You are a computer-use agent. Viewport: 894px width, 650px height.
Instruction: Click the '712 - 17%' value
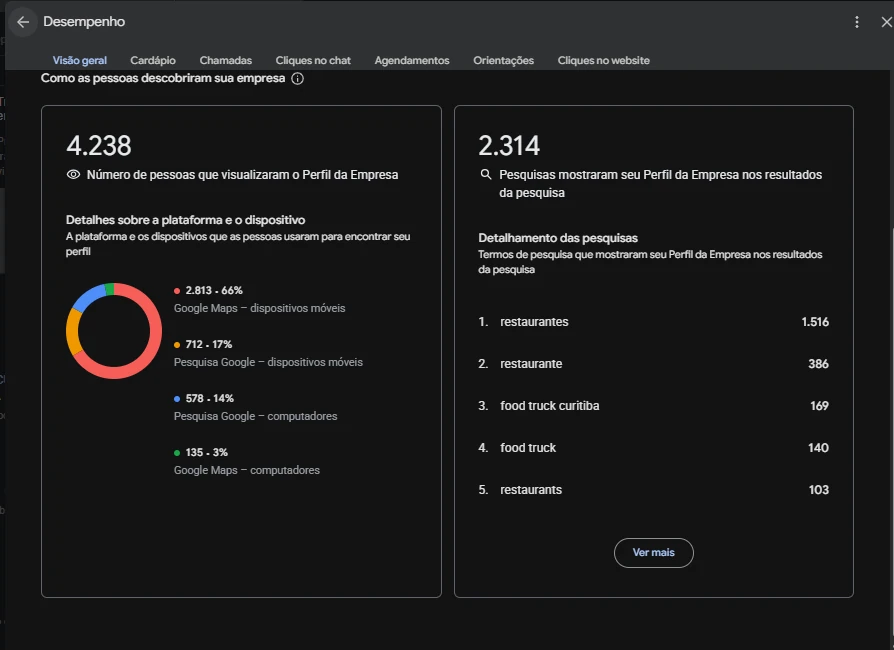(x=209, y=344)
